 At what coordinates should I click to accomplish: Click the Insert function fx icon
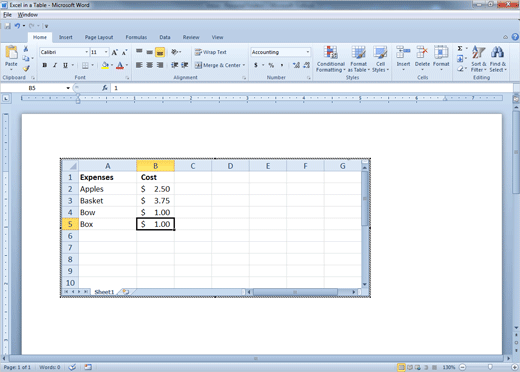click(105, 88)
